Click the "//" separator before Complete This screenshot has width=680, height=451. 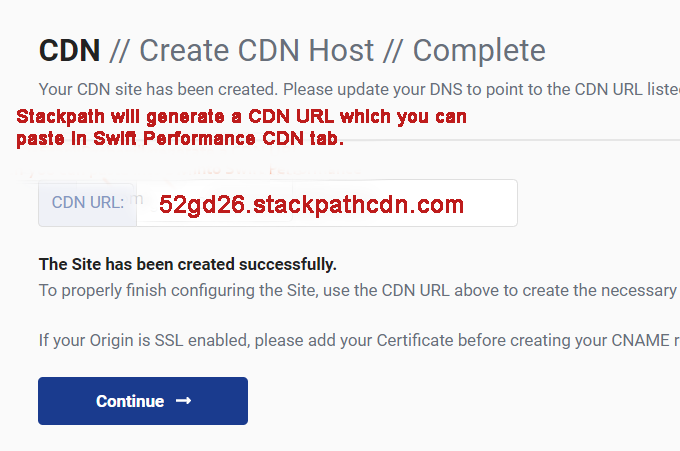point(393,51)
